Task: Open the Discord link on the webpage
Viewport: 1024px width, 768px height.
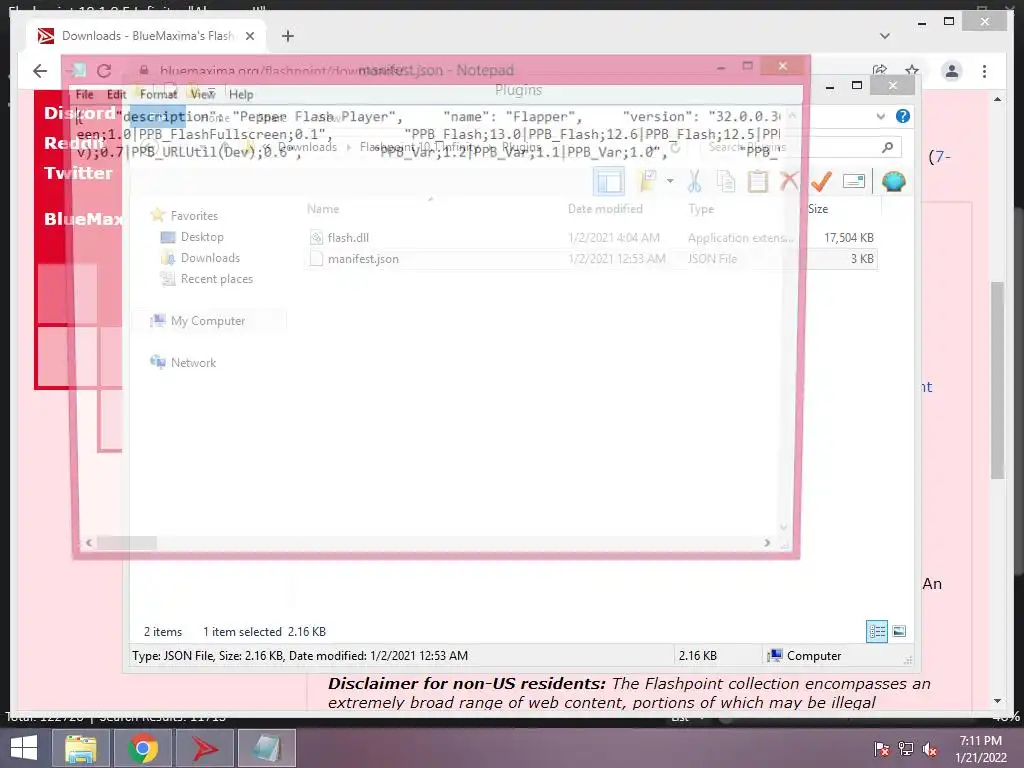Action: [80, 113]
